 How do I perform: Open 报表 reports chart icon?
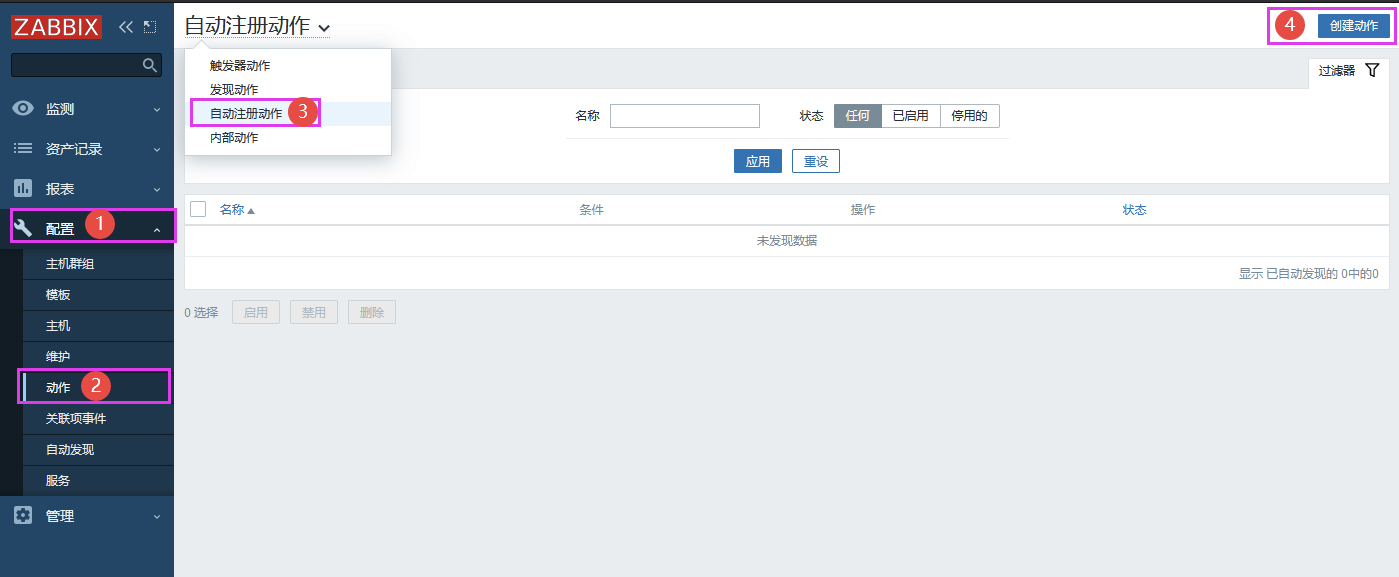tap(23, 188)
